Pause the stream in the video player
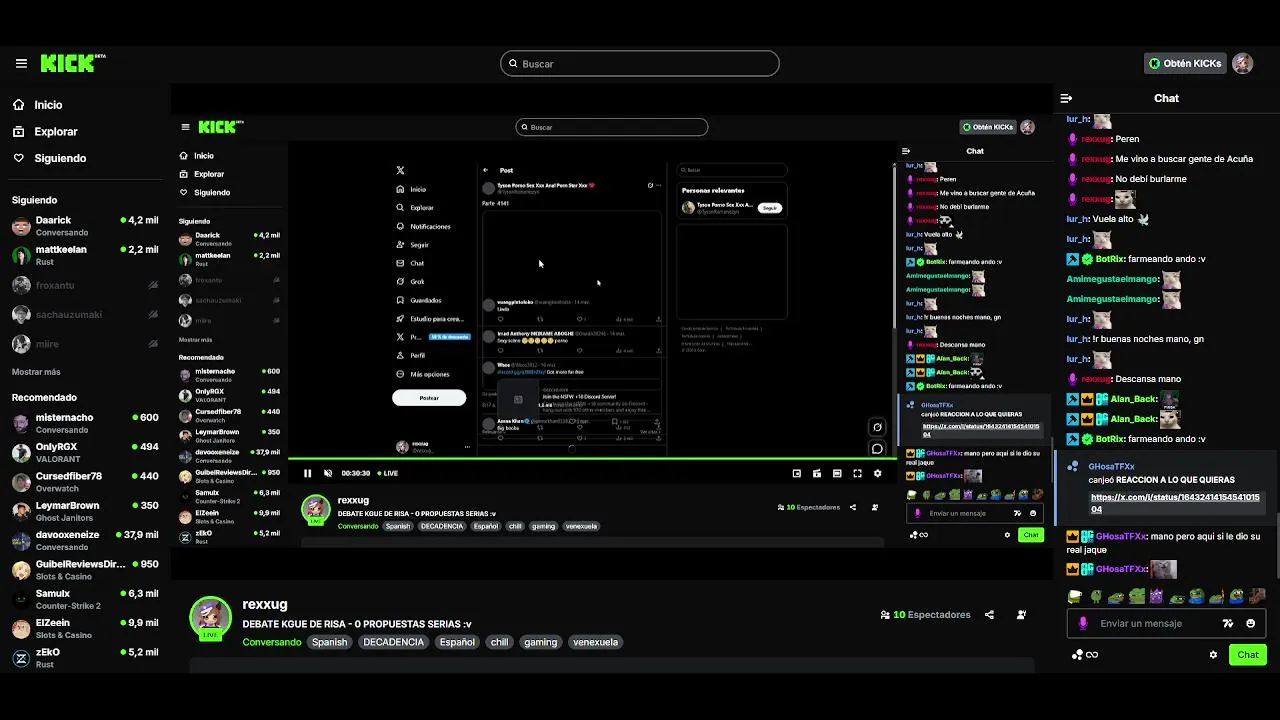Viewport: 1280px width, 720px height. tap(307, 473)
